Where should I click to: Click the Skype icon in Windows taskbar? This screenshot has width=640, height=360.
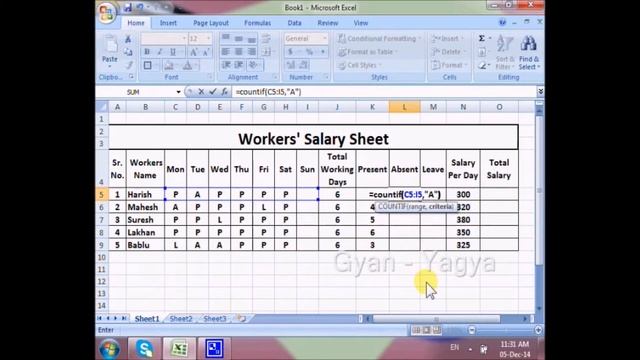click(x=144, y=349)
